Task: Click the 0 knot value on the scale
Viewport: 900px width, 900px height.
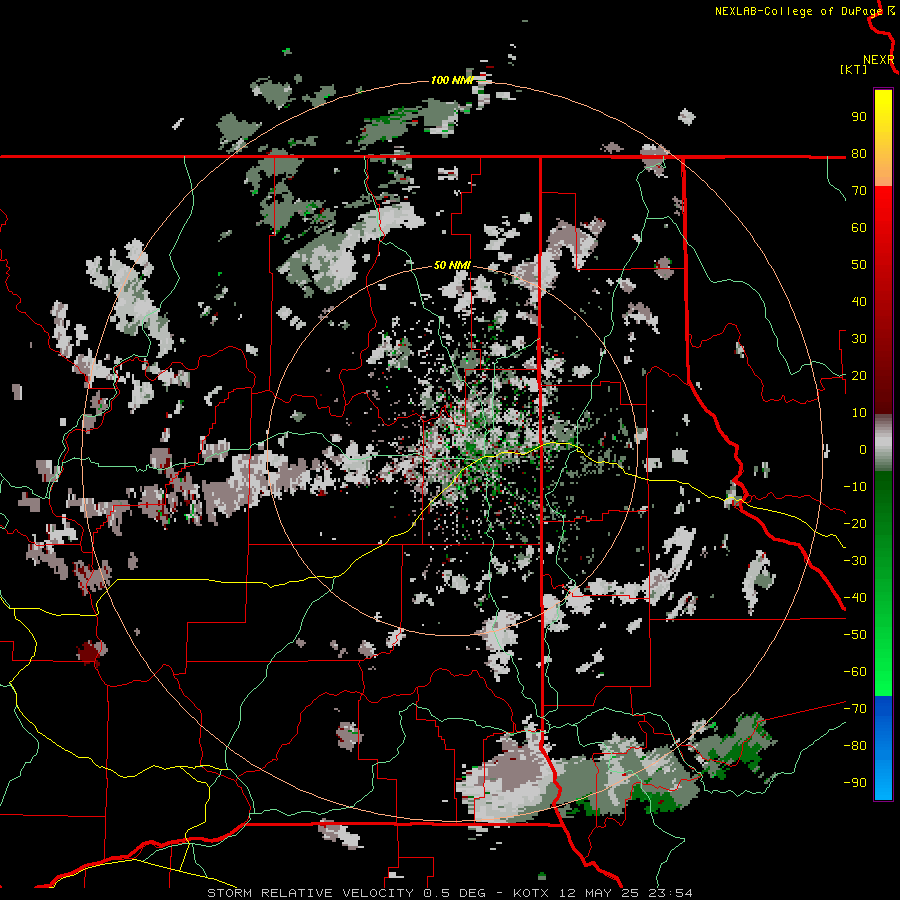Action: click(x=863, y=450)
